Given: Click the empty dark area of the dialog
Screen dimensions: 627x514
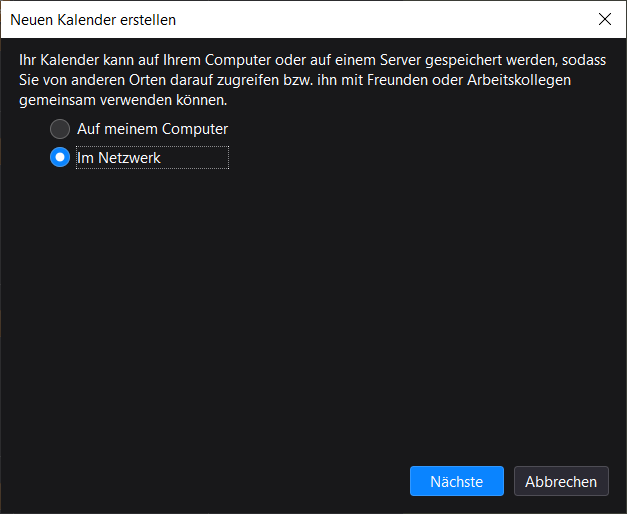Looking at the screenshot, I should [x=313, y=320].
